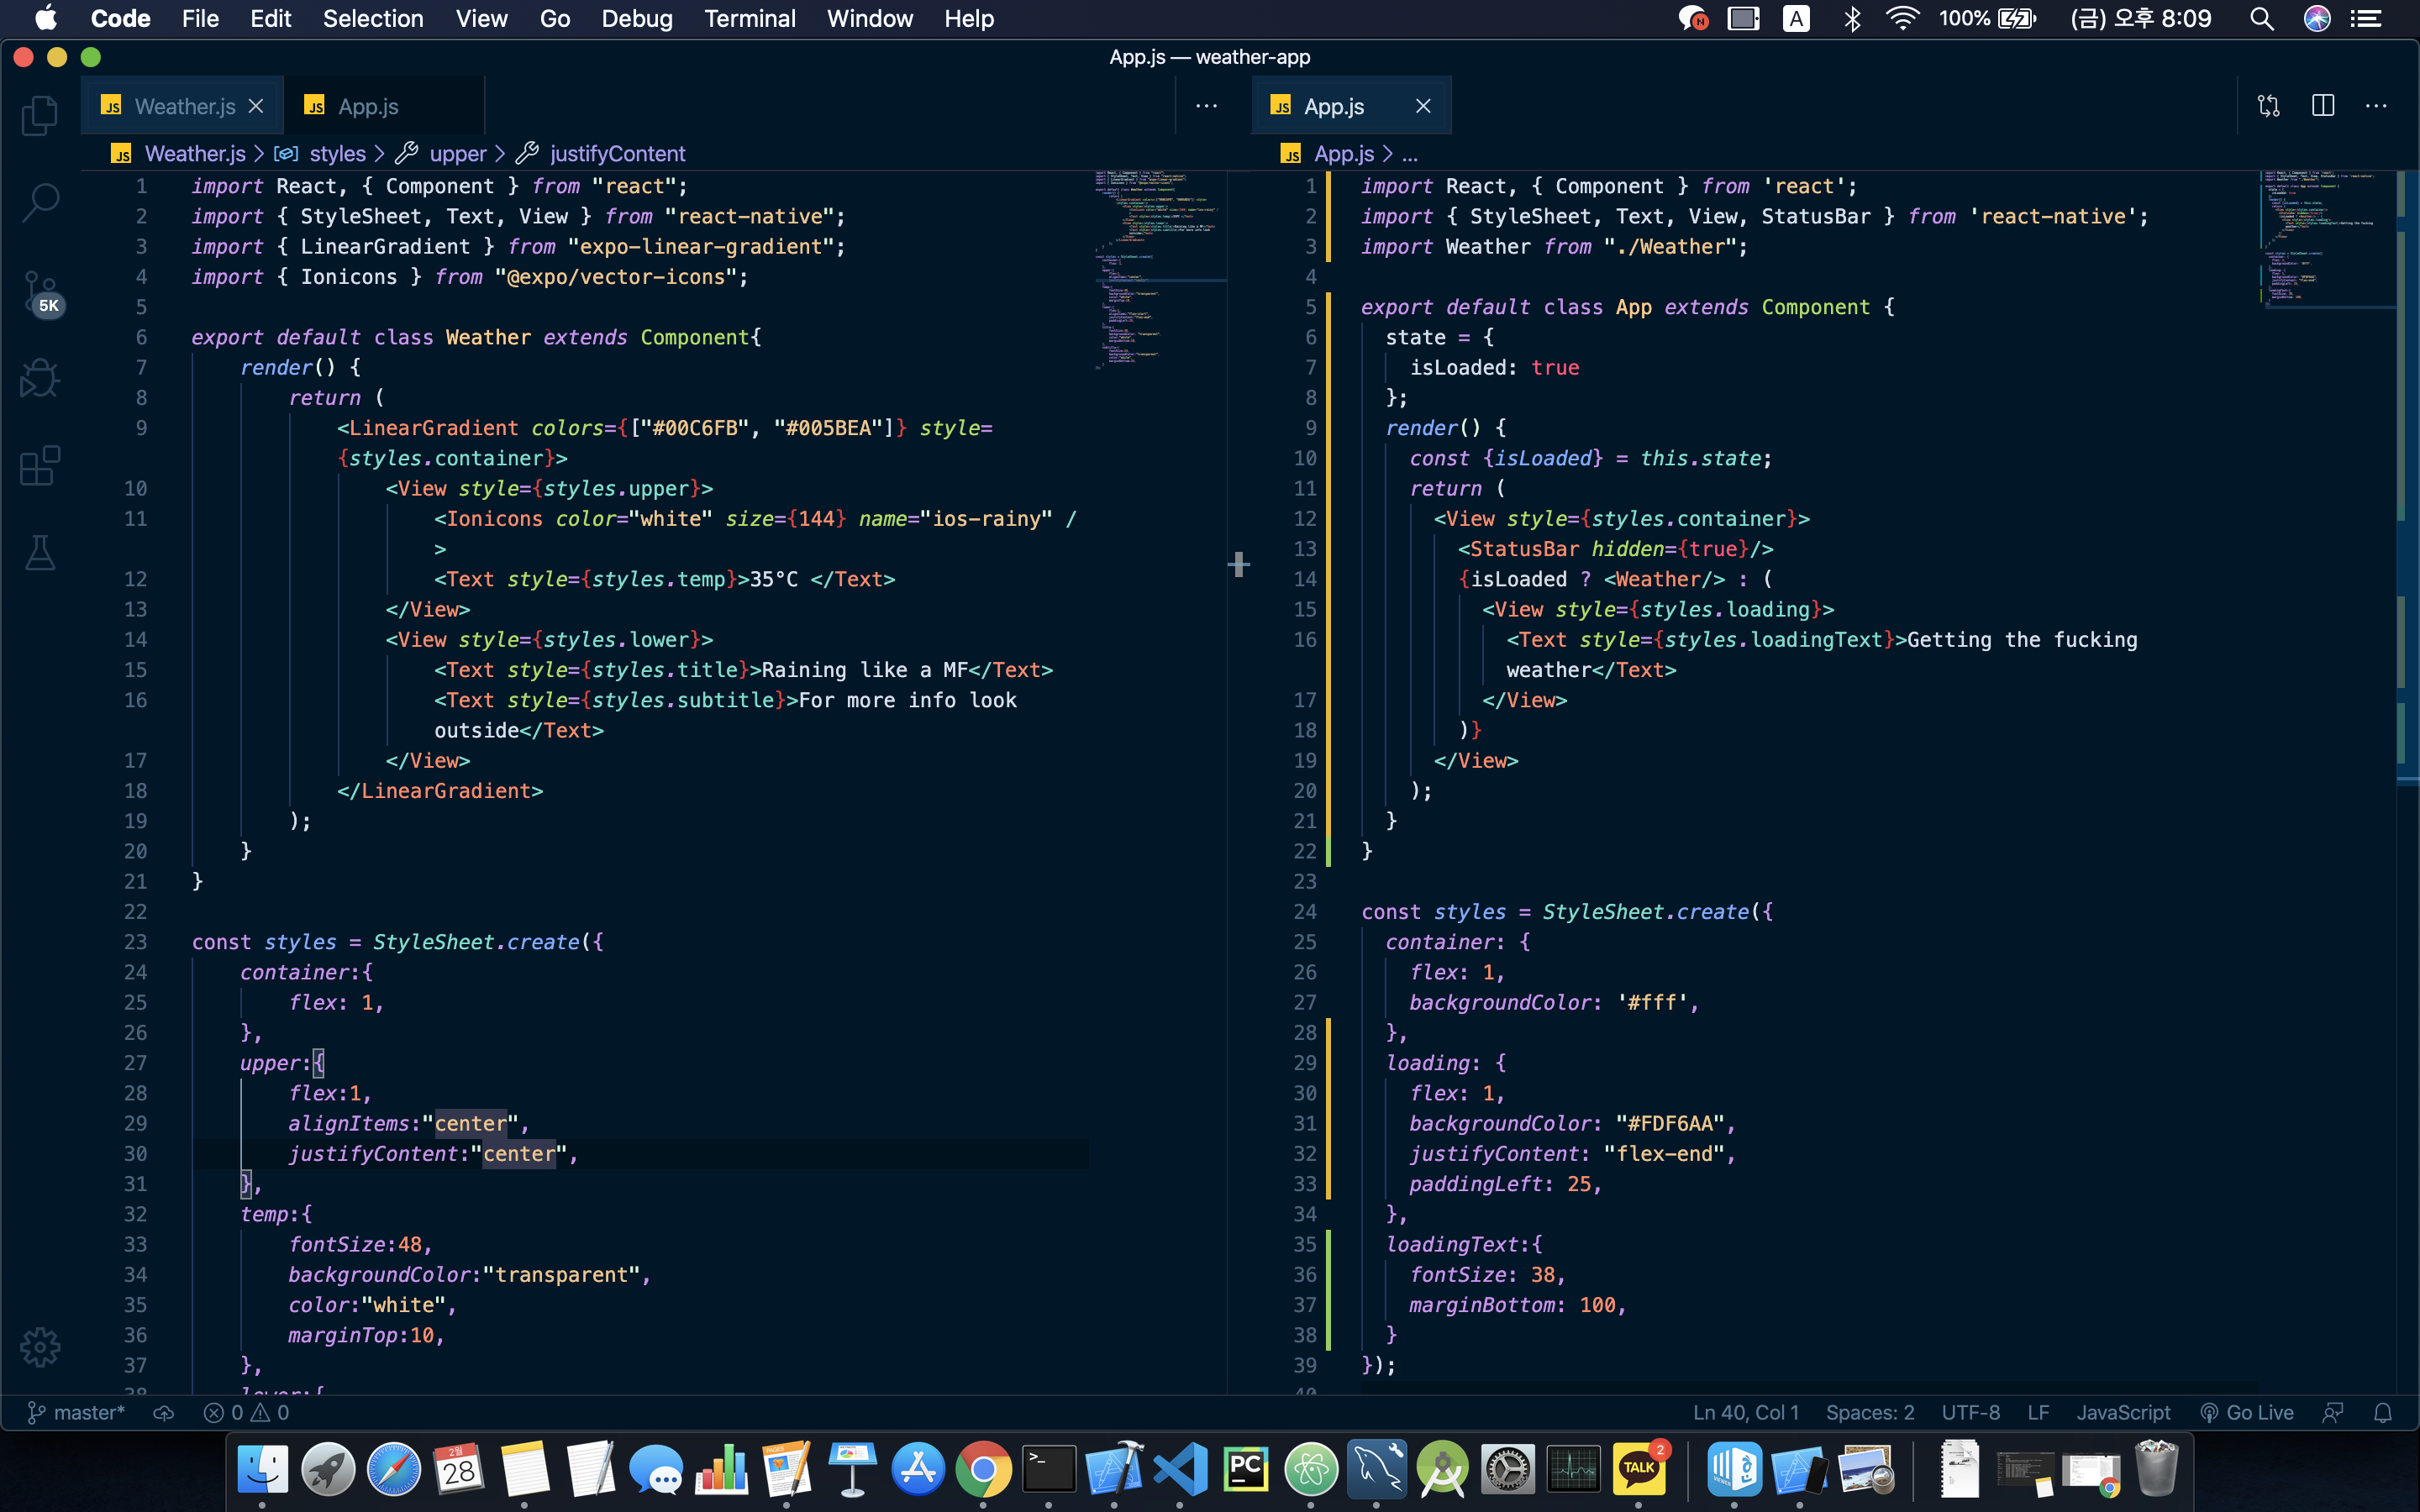The image size is (2420, 1512).
Task: Open the Manage gear icon
Action: click(x=40, y=1347)
